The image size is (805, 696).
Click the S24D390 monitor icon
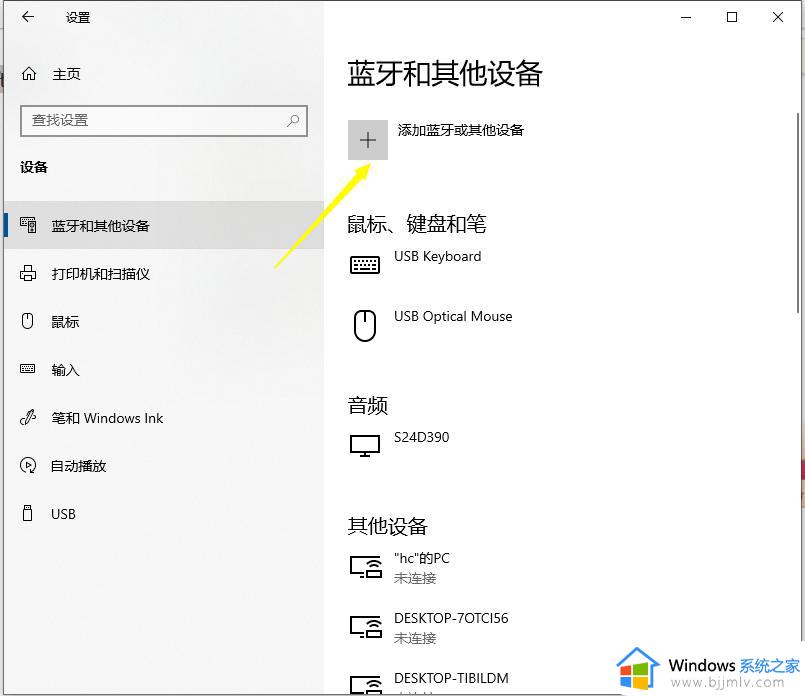tap(365, 446)
